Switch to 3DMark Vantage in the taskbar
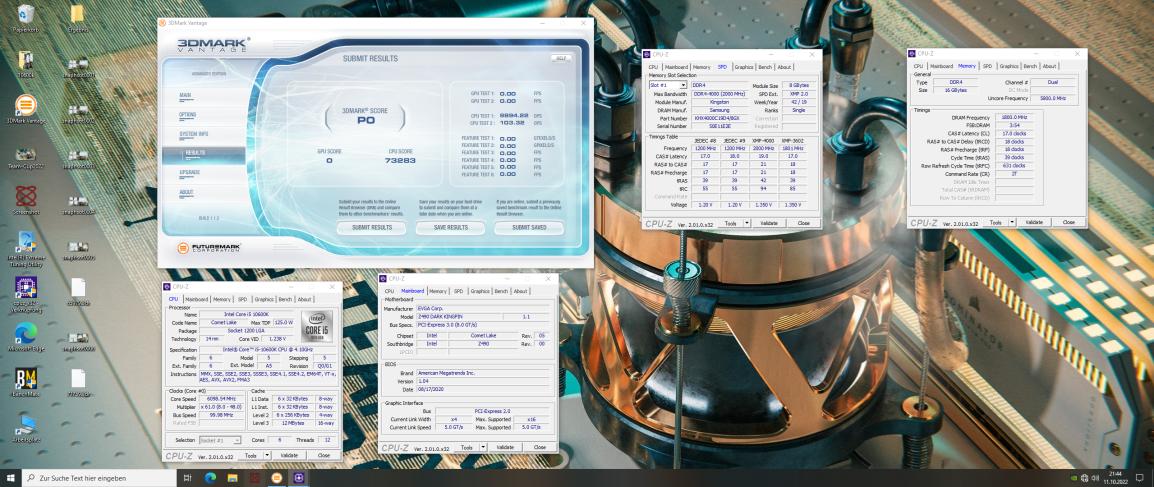Image resolution: width=1154 pixels, height=487 pixels. [x=277, y=477]
